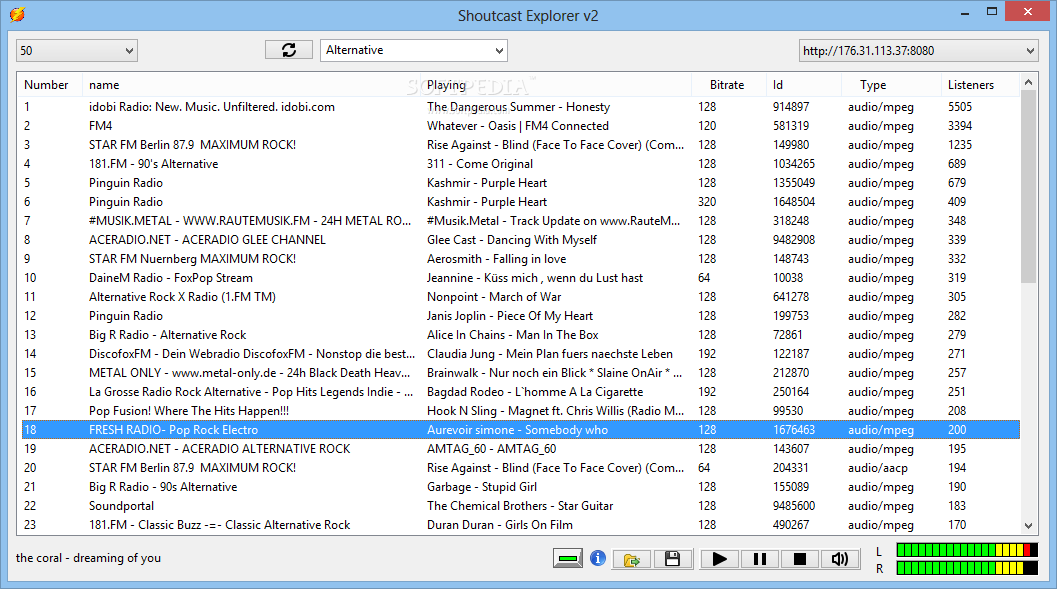Stop the stream with Stop button

click(x=799, y=559)
